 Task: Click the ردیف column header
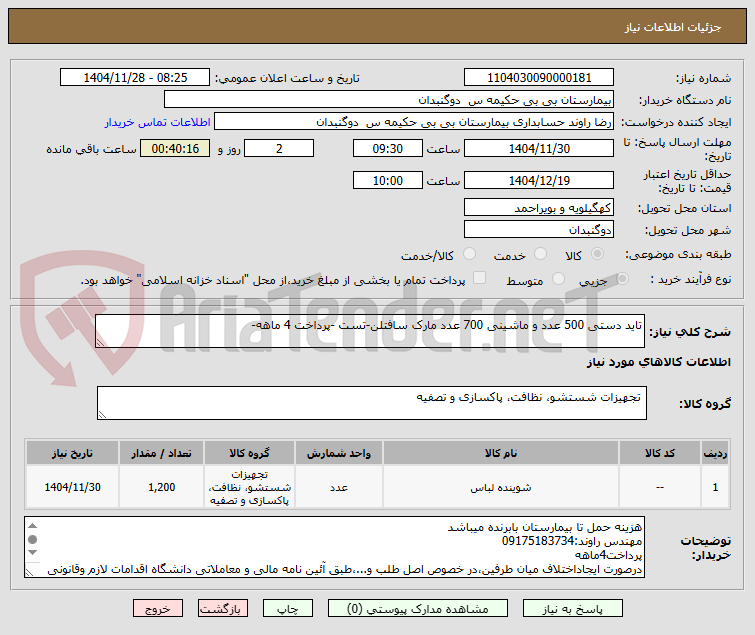pos(715,453)
